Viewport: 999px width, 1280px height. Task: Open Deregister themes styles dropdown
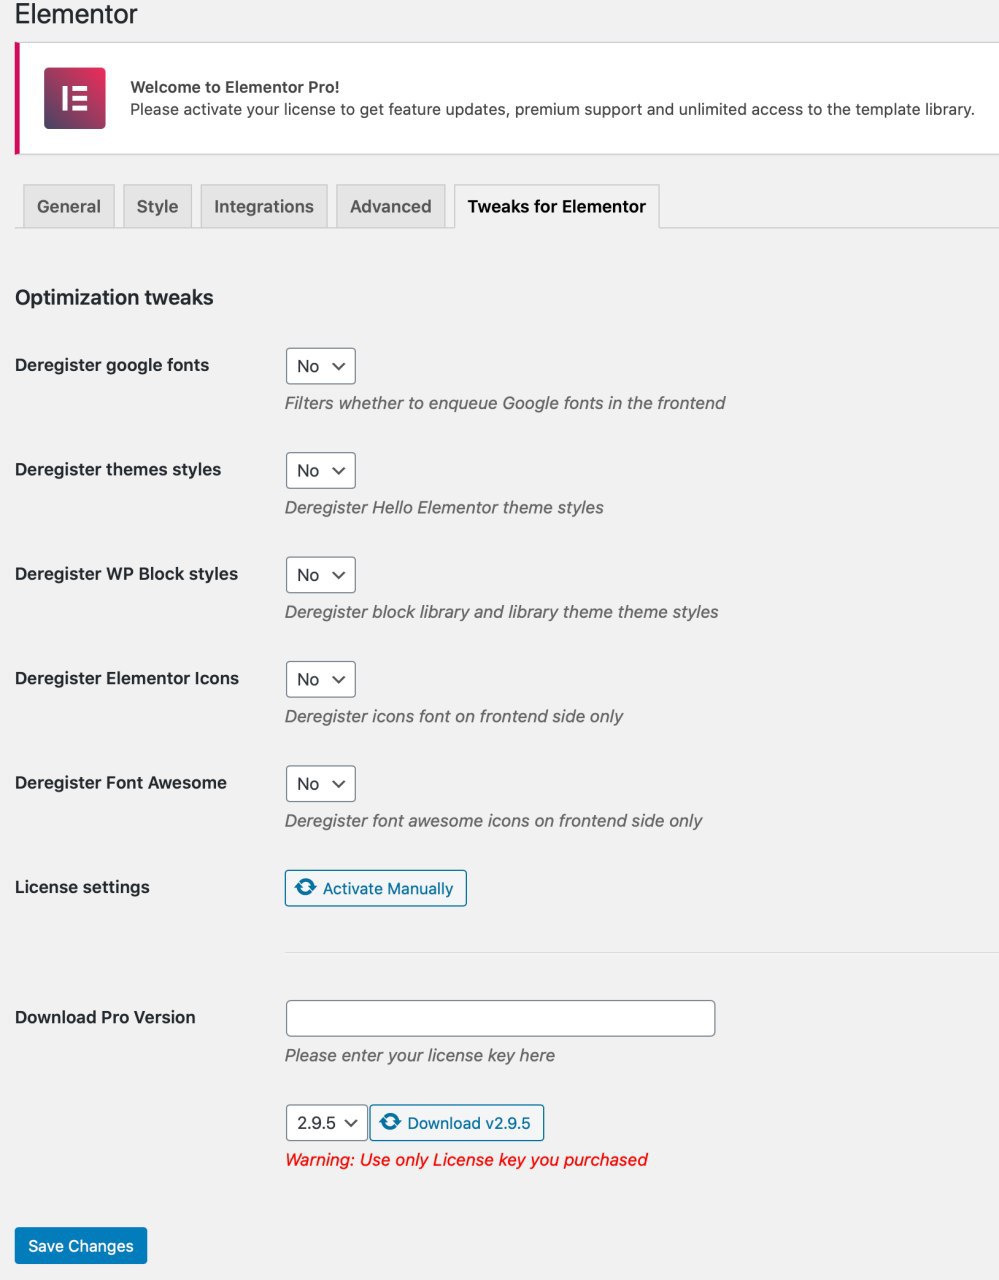click(321, 470)
